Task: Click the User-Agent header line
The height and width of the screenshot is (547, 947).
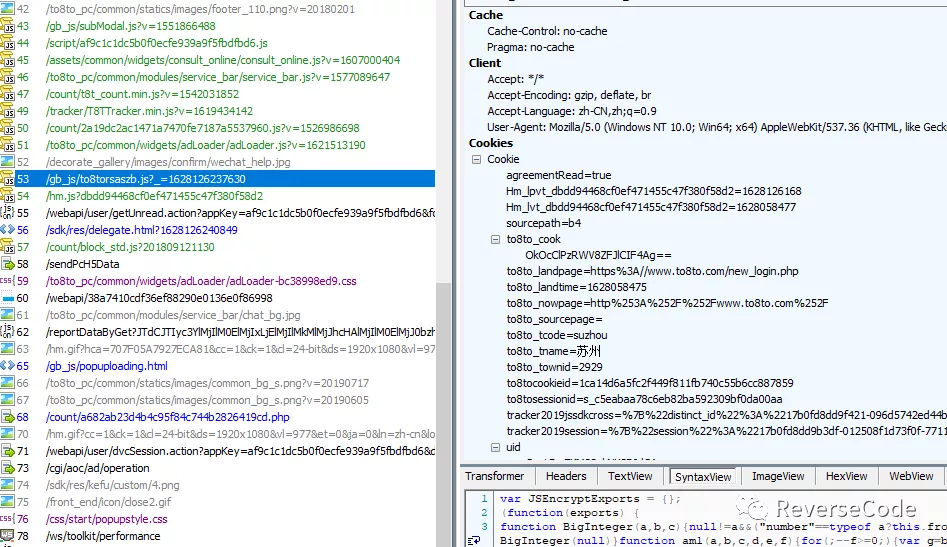Action: click(716, 127)
